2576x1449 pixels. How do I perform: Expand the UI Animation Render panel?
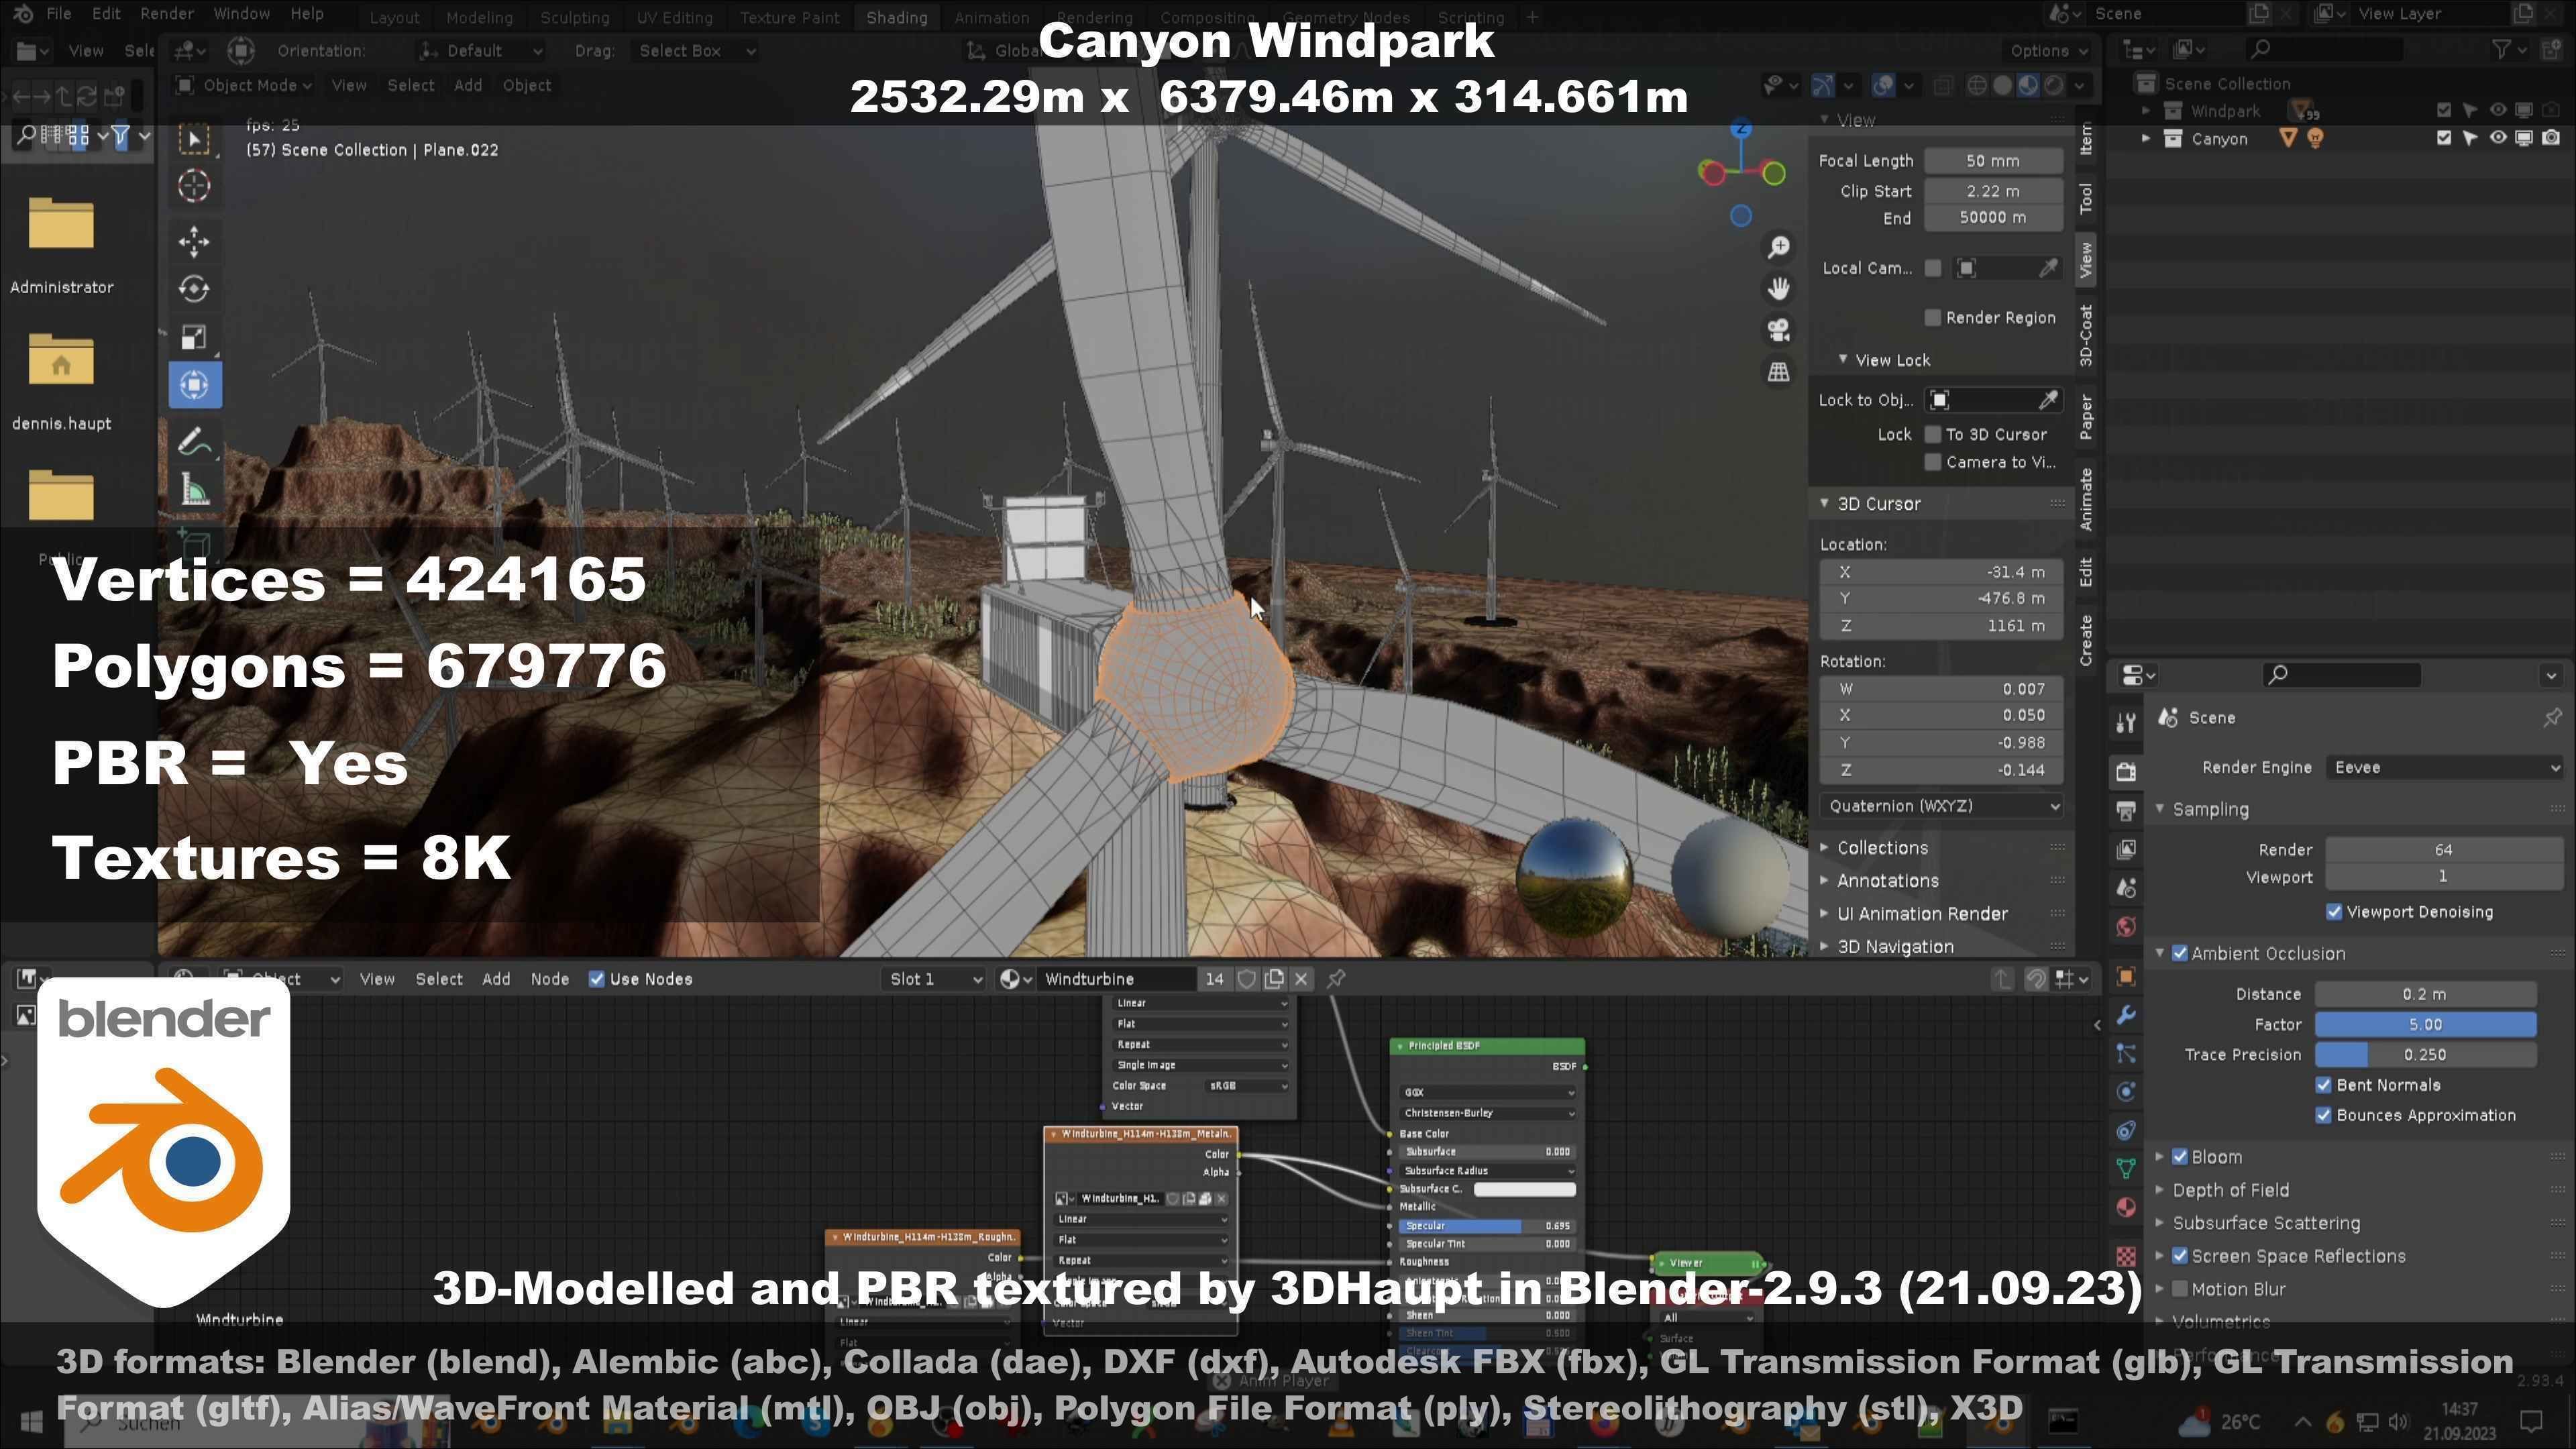click(1922, 914)
